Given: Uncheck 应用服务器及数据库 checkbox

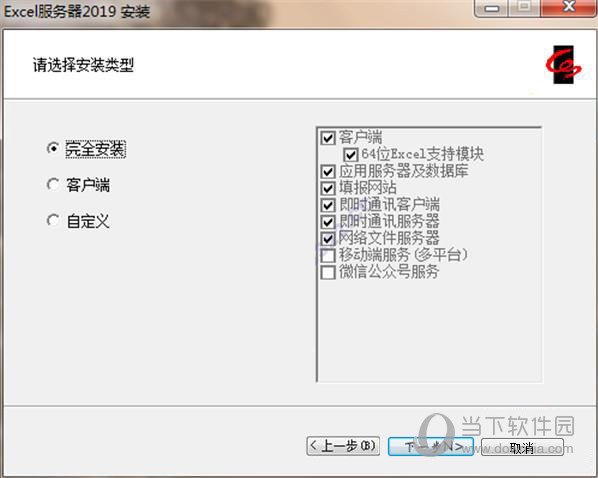Looking at the screenshot, I should tap(328, 171).
